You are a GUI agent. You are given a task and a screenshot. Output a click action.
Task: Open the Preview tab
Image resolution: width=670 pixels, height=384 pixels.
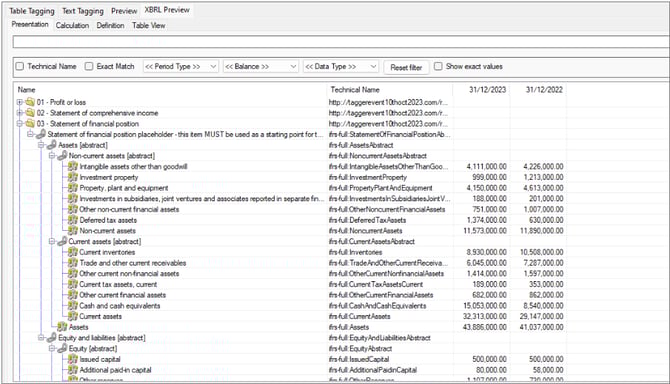(x=124, y=11)
